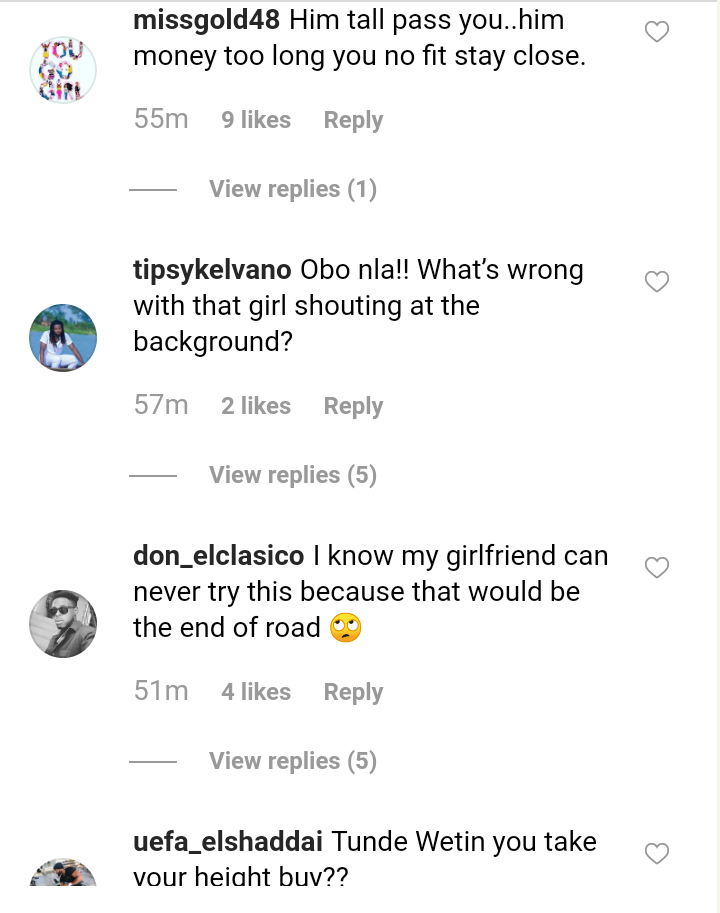Visit the don_elclasico username profile

216,556
